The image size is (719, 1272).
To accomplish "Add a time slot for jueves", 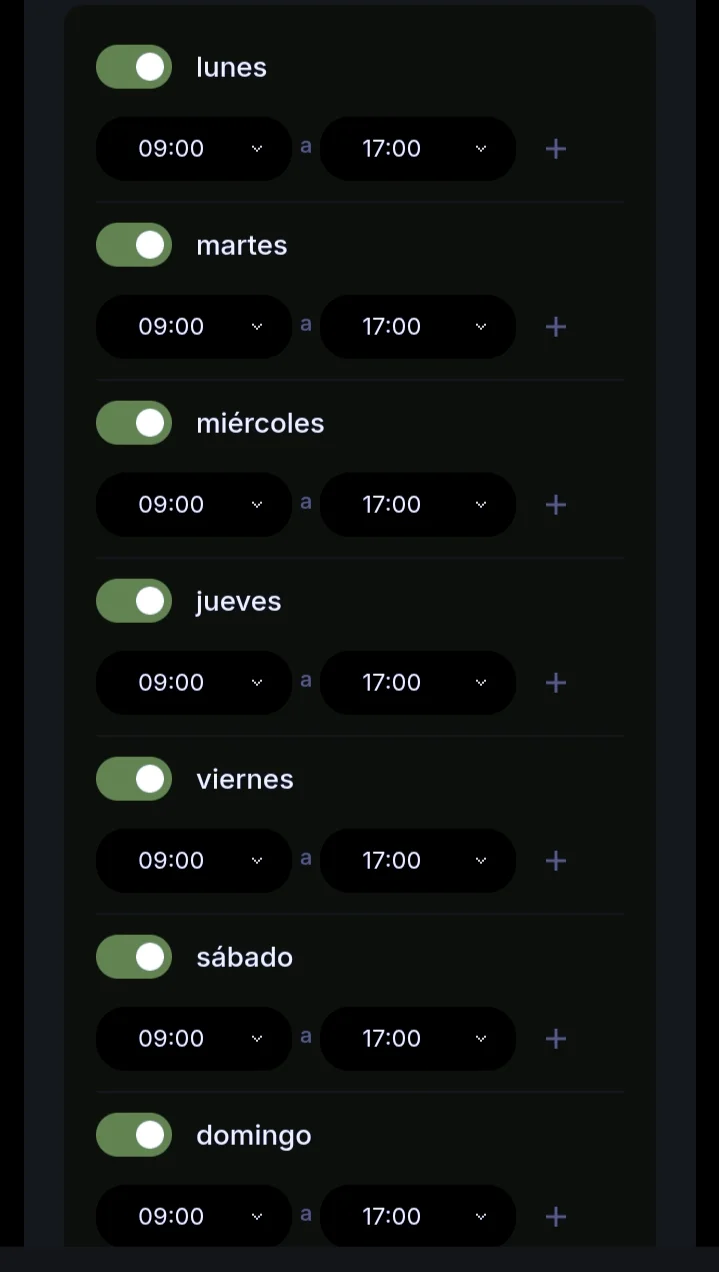I will (x=556, y=683).
